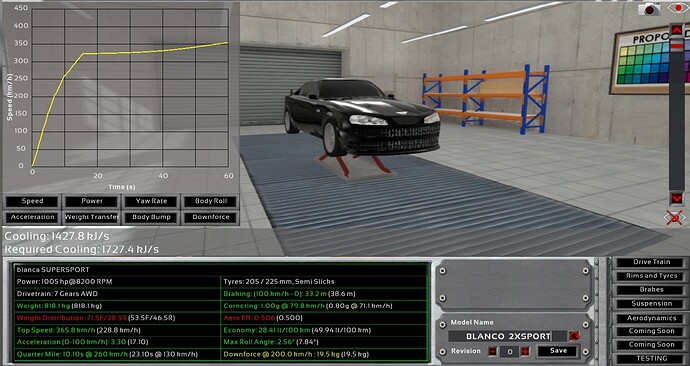This screenshot has width=690, height=366.
Task: Decrease revision with the minus button
Action: pyautogui.click(x=492, y=351)
